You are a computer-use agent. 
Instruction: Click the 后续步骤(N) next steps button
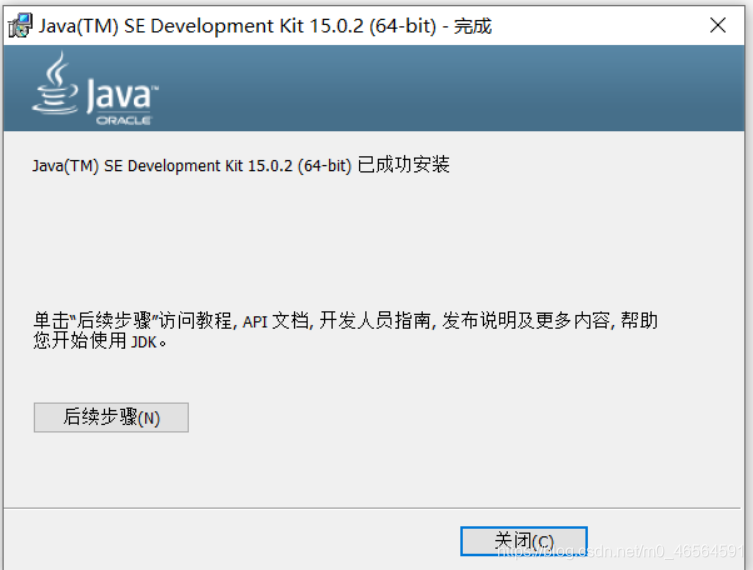tap(111, 417)
